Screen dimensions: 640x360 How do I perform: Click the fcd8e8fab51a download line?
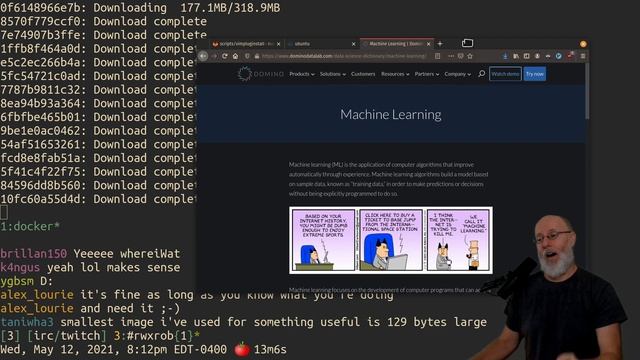(x=98, y=158)
